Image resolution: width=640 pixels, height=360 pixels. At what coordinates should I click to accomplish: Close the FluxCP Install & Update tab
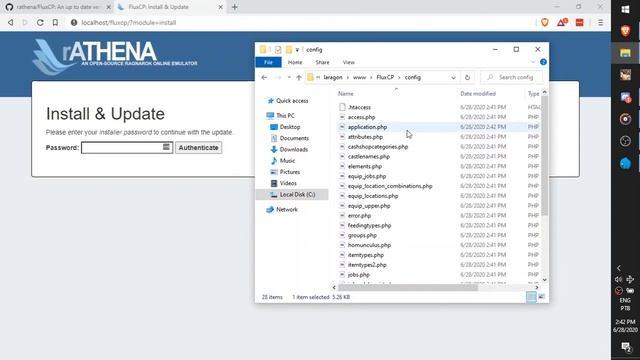[x=220, y=7]
